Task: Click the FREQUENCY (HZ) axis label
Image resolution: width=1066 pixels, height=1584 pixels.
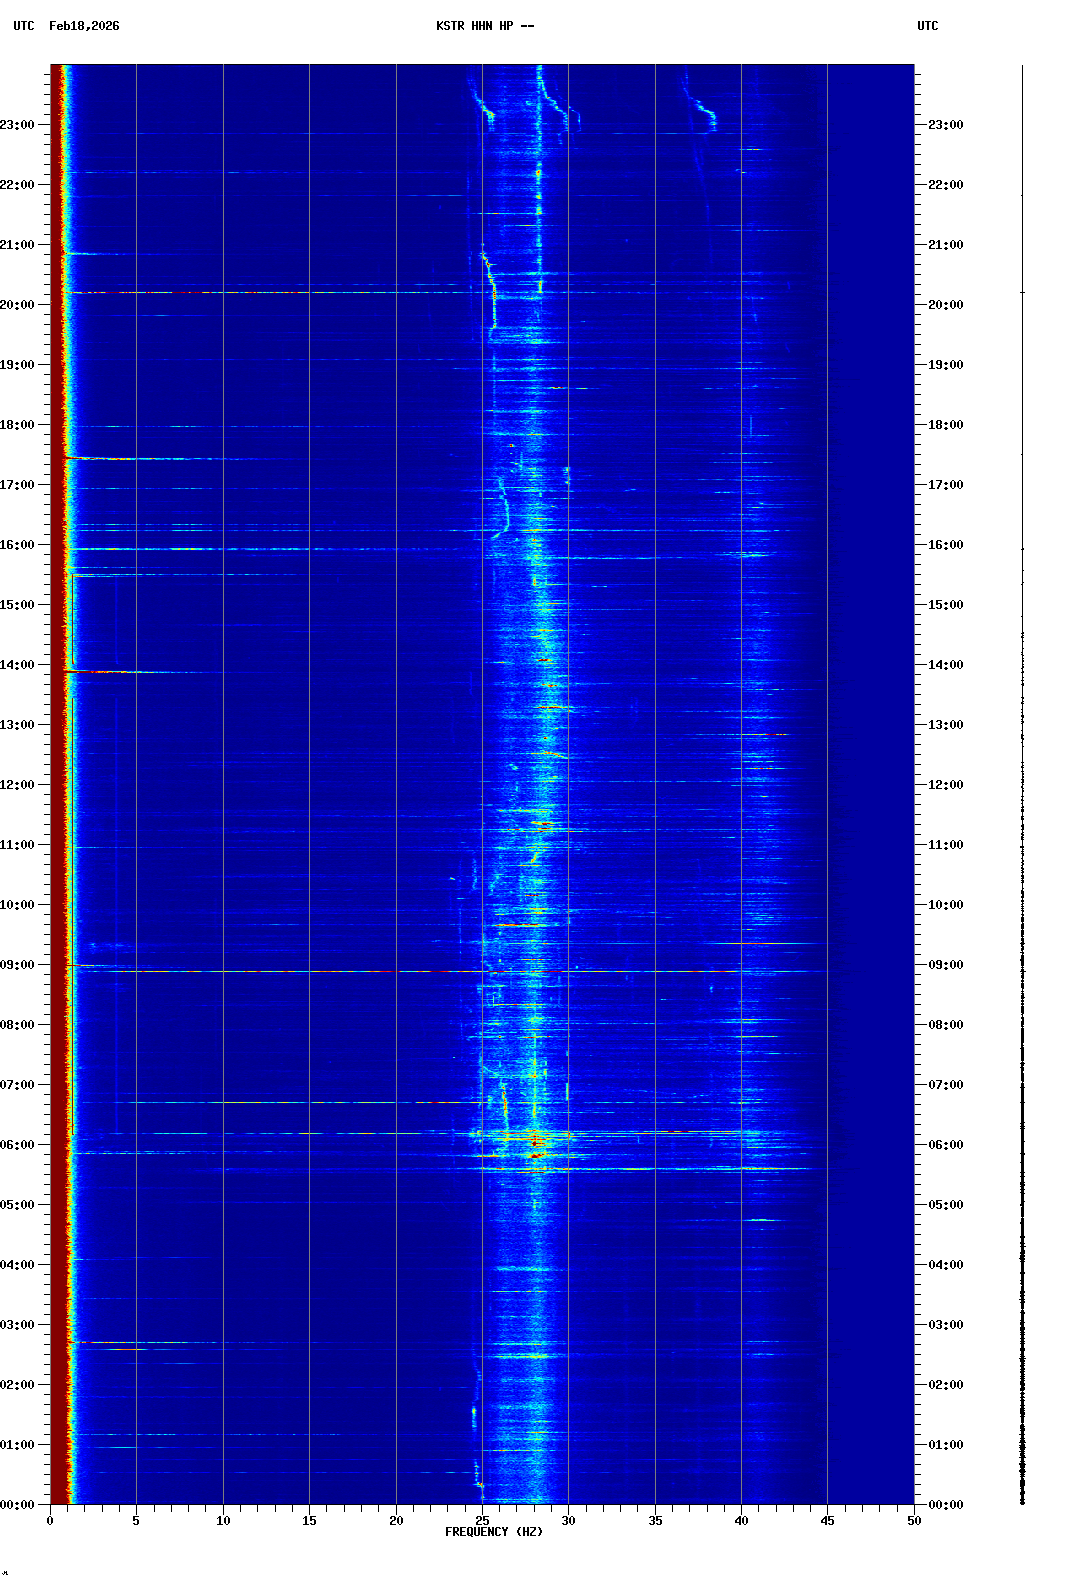Action: (x=494, y=1532)
